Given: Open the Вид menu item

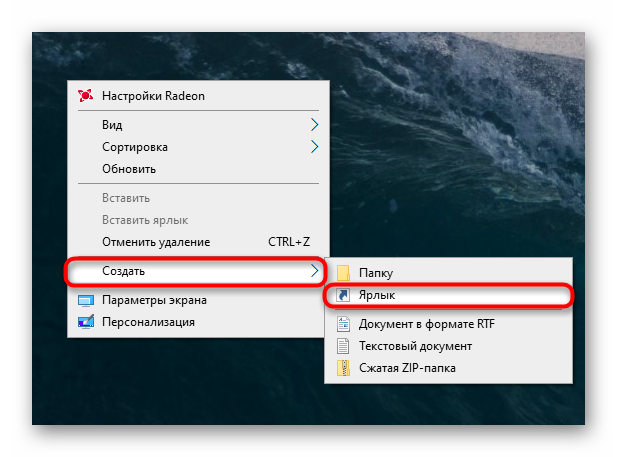Looking at the screenshot, I should point(199,125).
